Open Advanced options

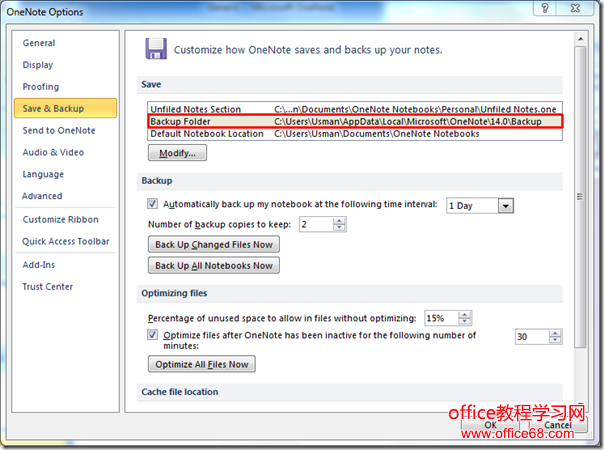pyautogui.click(x=42, y=196)
